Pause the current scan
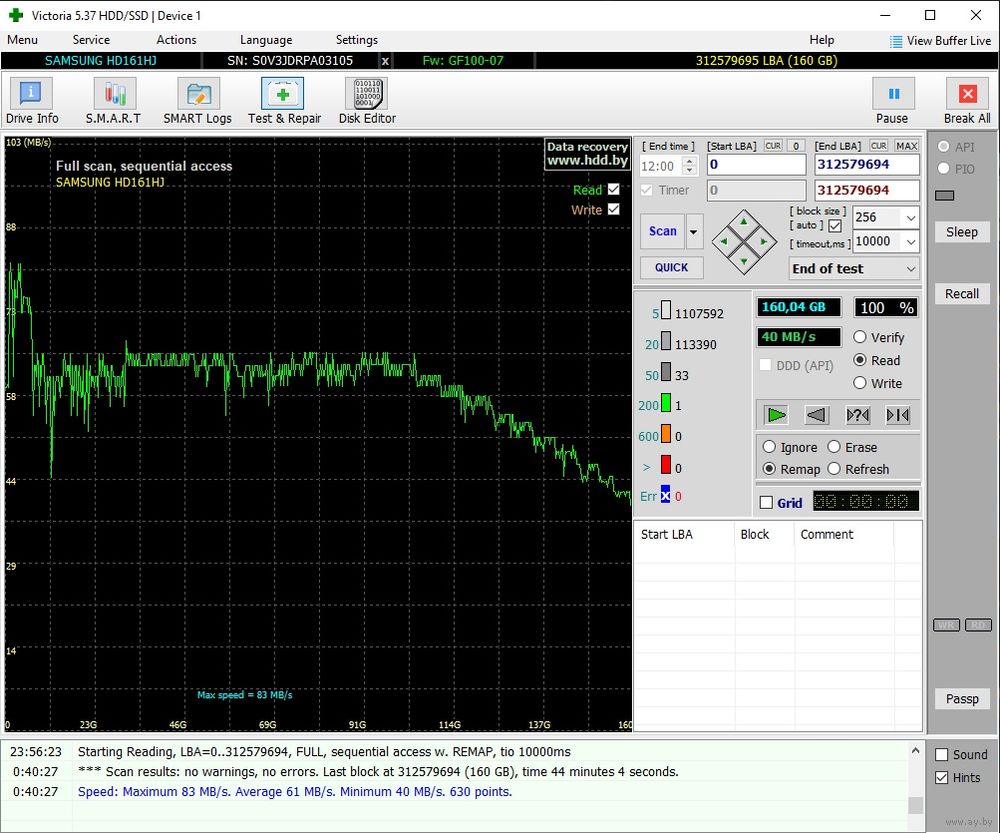Viewport: 1000px width, 833px height. (892, 101)
